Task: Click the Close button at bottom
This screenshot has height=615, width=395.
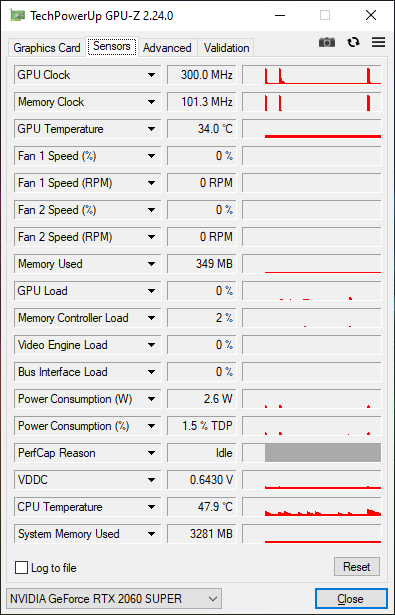Action: (x=351, y=599)
